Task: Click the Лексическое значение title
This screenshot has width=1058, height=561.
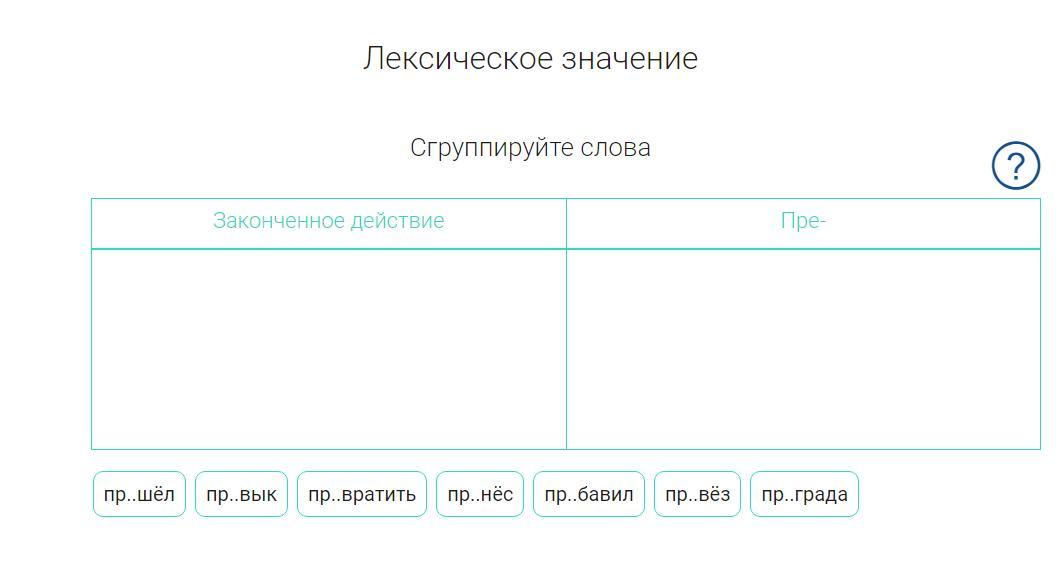Action: point(530,58)
